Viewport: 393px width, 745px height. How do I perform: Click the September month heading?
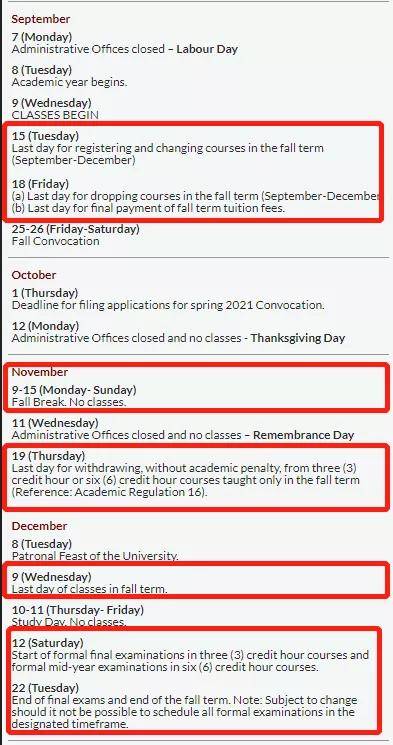point(41,19)
